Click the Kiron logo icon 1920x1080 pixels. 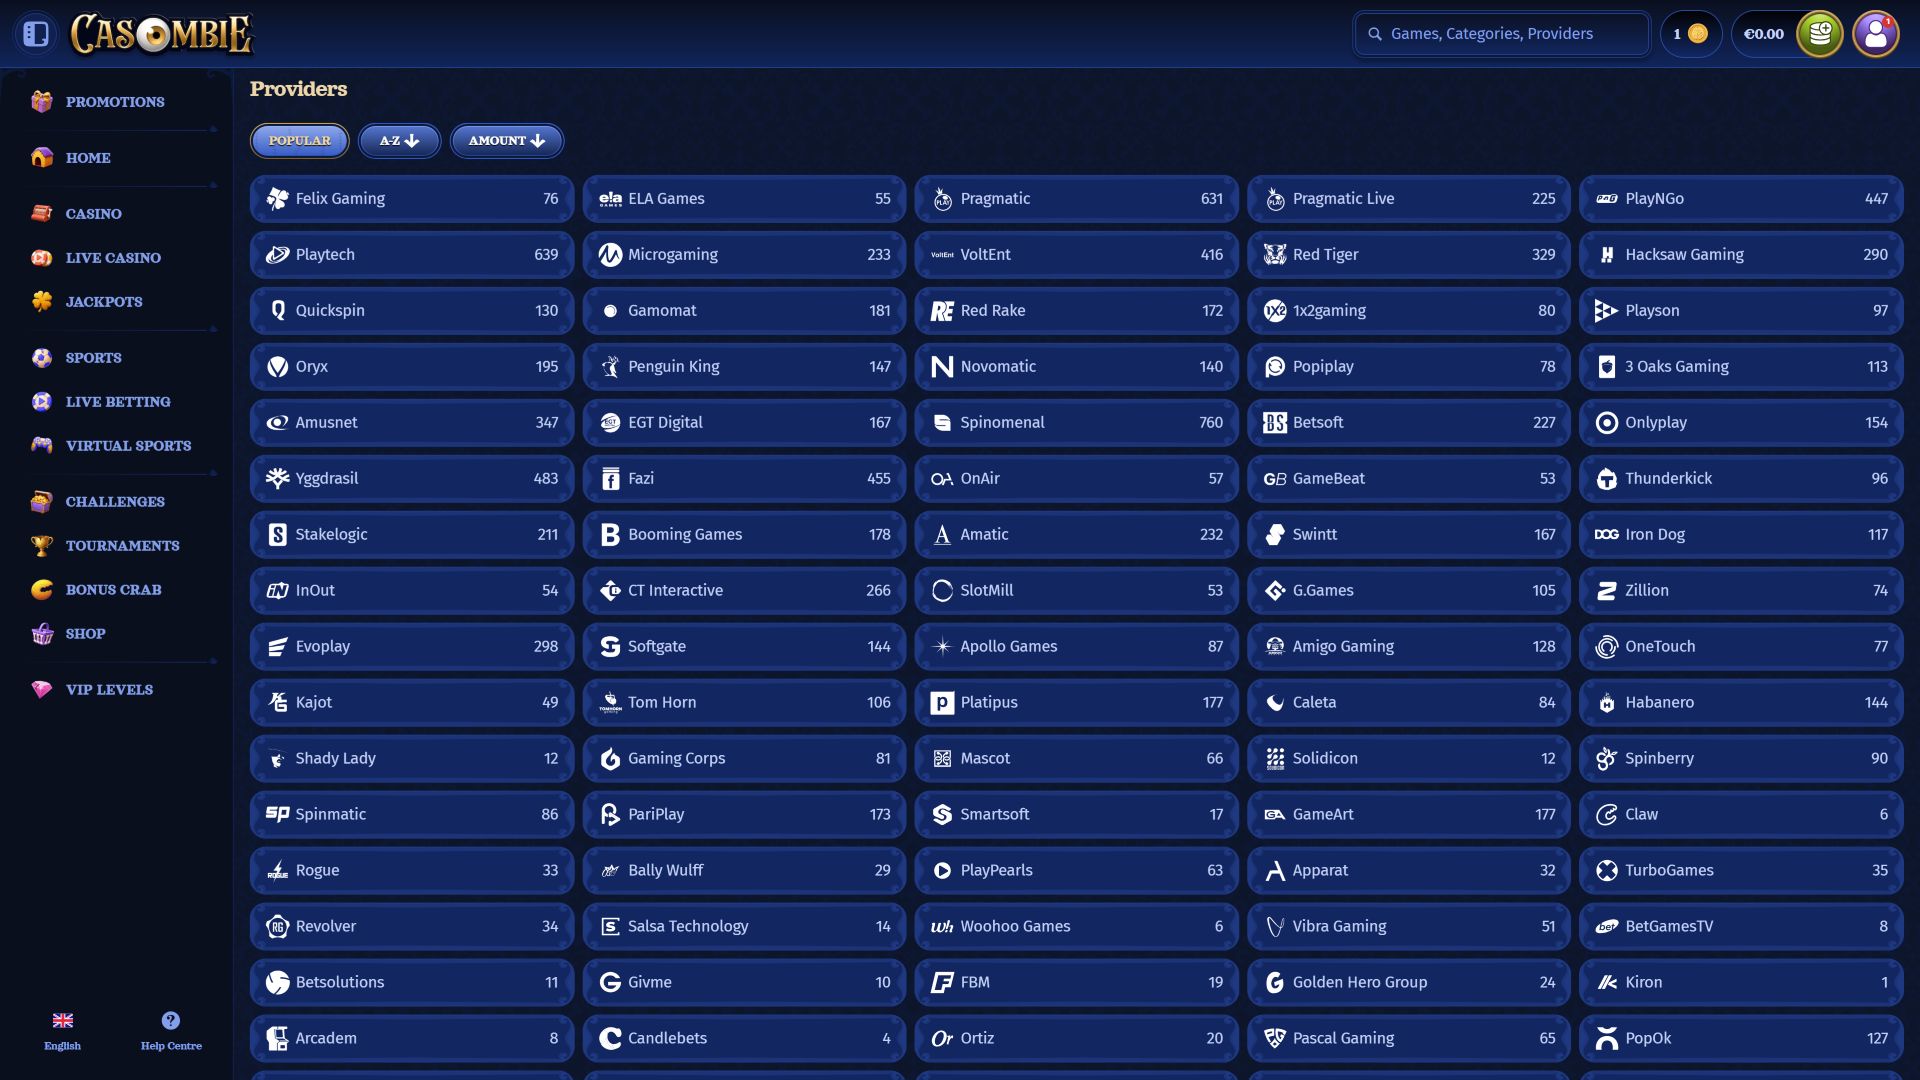[x=1607, y=983]
